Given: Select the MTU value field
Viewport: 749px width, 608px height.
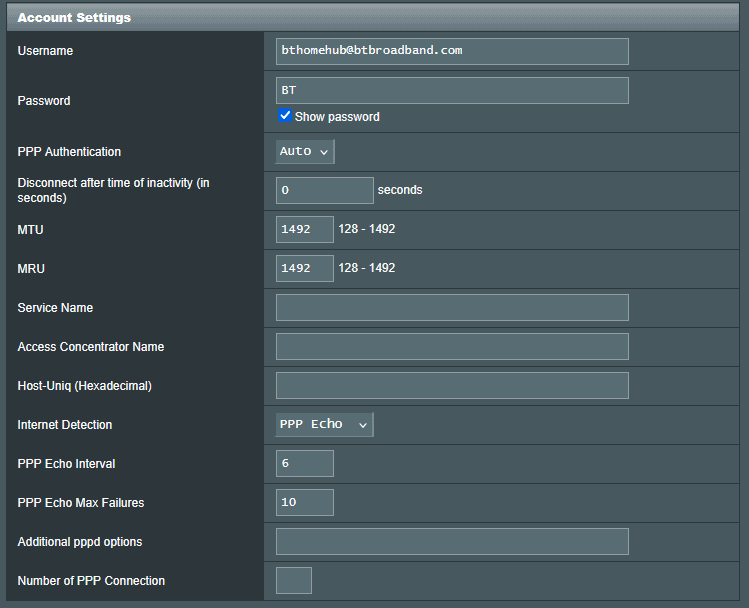Looking at the screenshot, I should tap(304, 229).
